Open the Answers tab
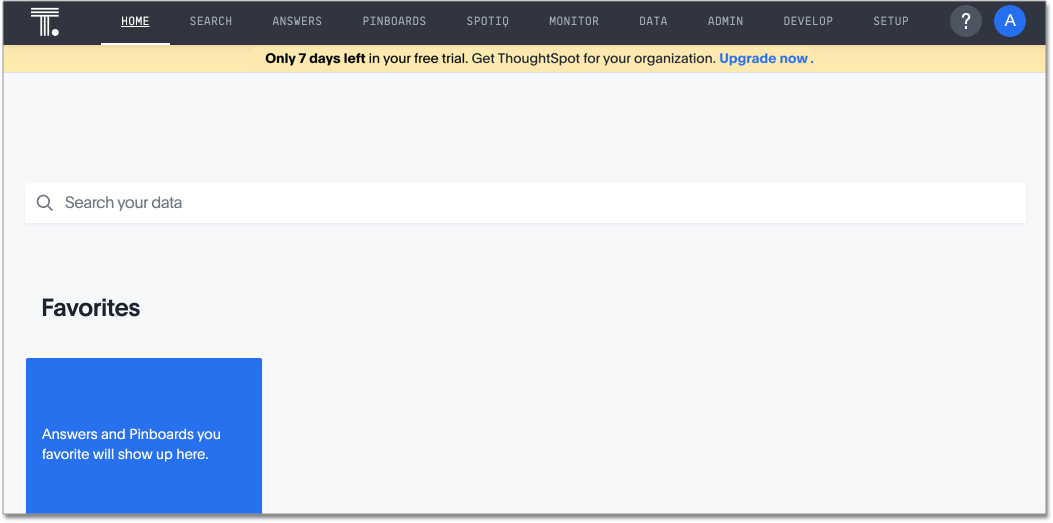The image size is (1053, 523). (297, 21)
